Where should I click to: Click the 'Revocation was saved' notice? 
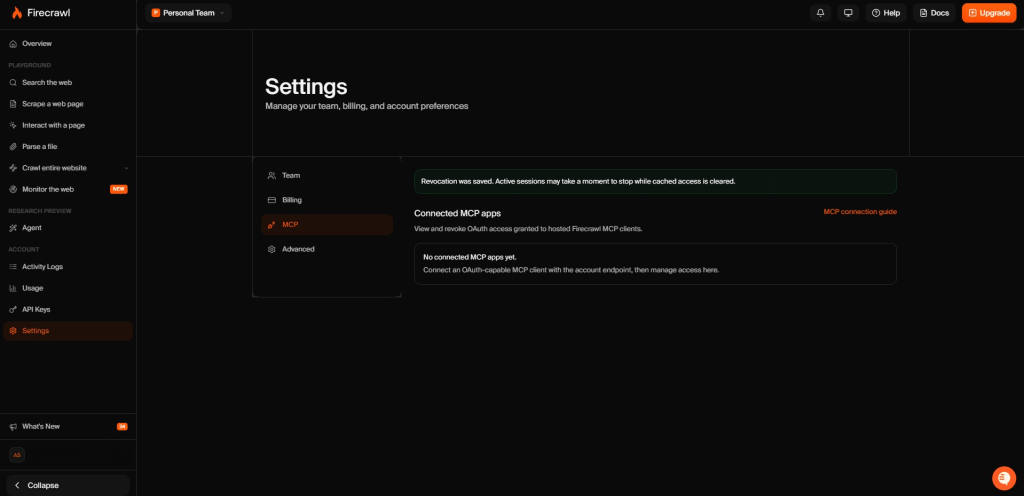coord(655,181)
